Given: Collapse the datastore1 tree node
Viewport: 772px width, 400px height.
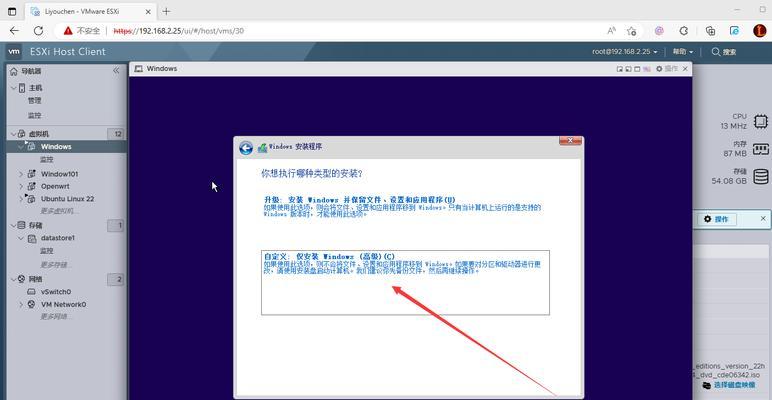Looking at the screenshot, I should point(21,238).
